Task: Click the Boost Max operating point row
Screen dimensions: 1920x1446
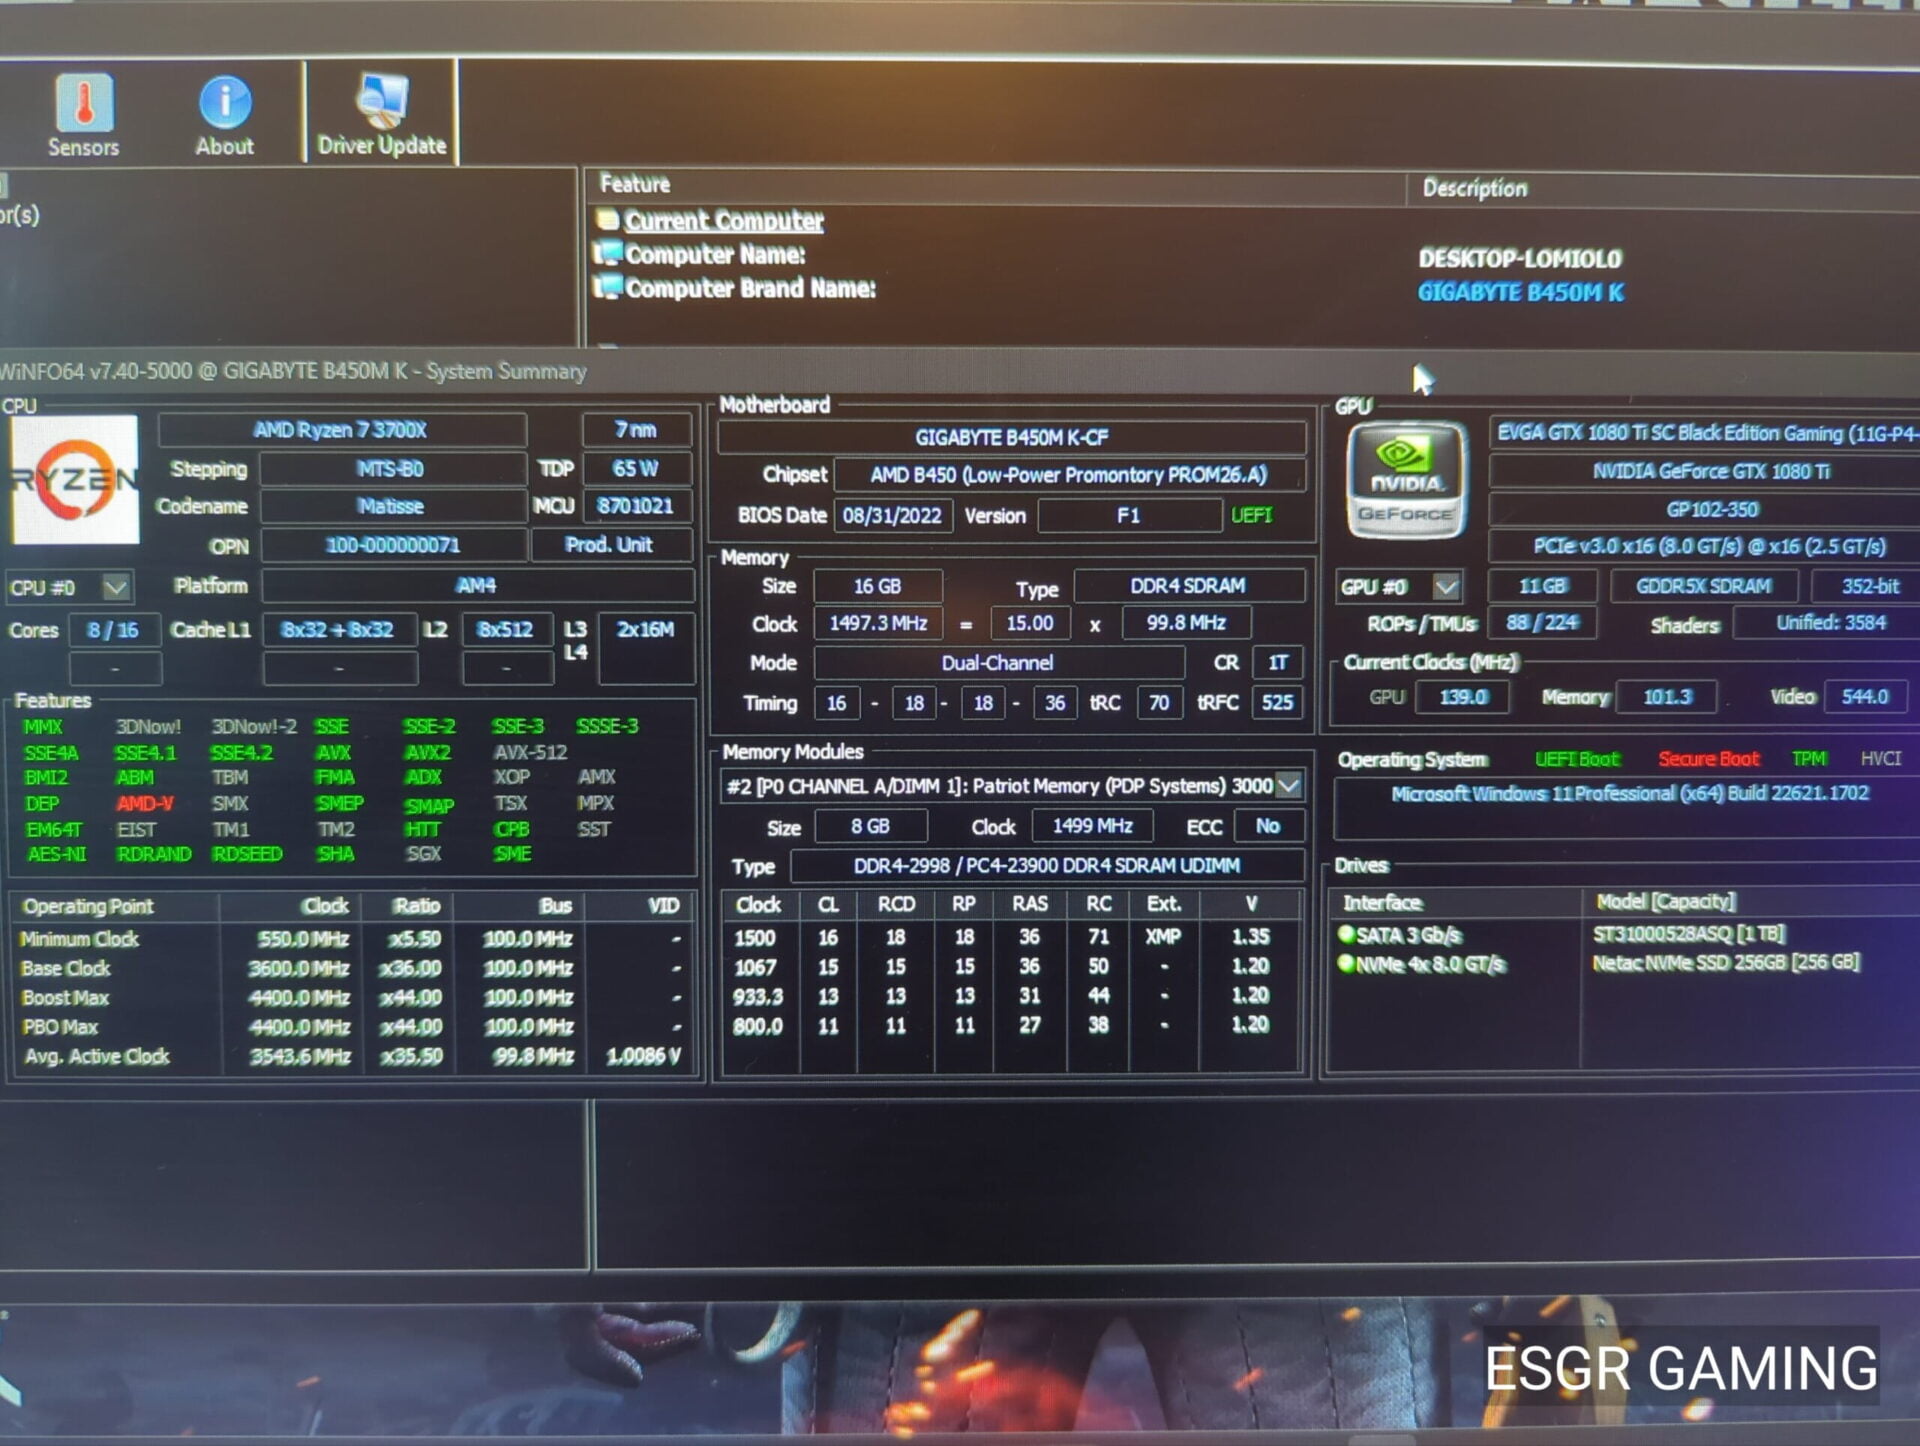Action: [352, 998]
